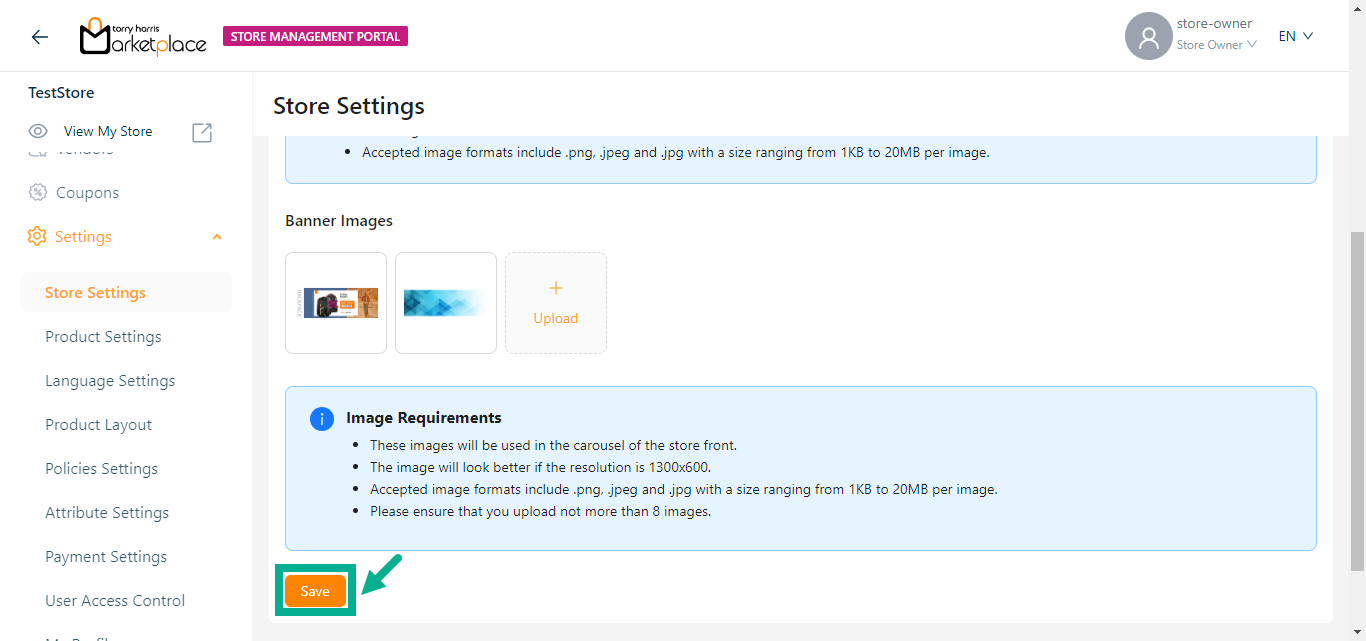Select the first banner image thumbnail

(x=336, y=303)
